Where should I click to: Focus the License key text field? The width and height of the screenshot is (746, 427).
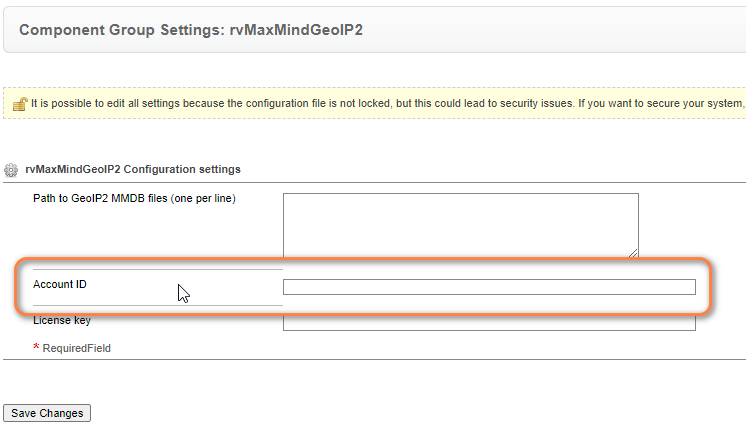click(489, 323)
